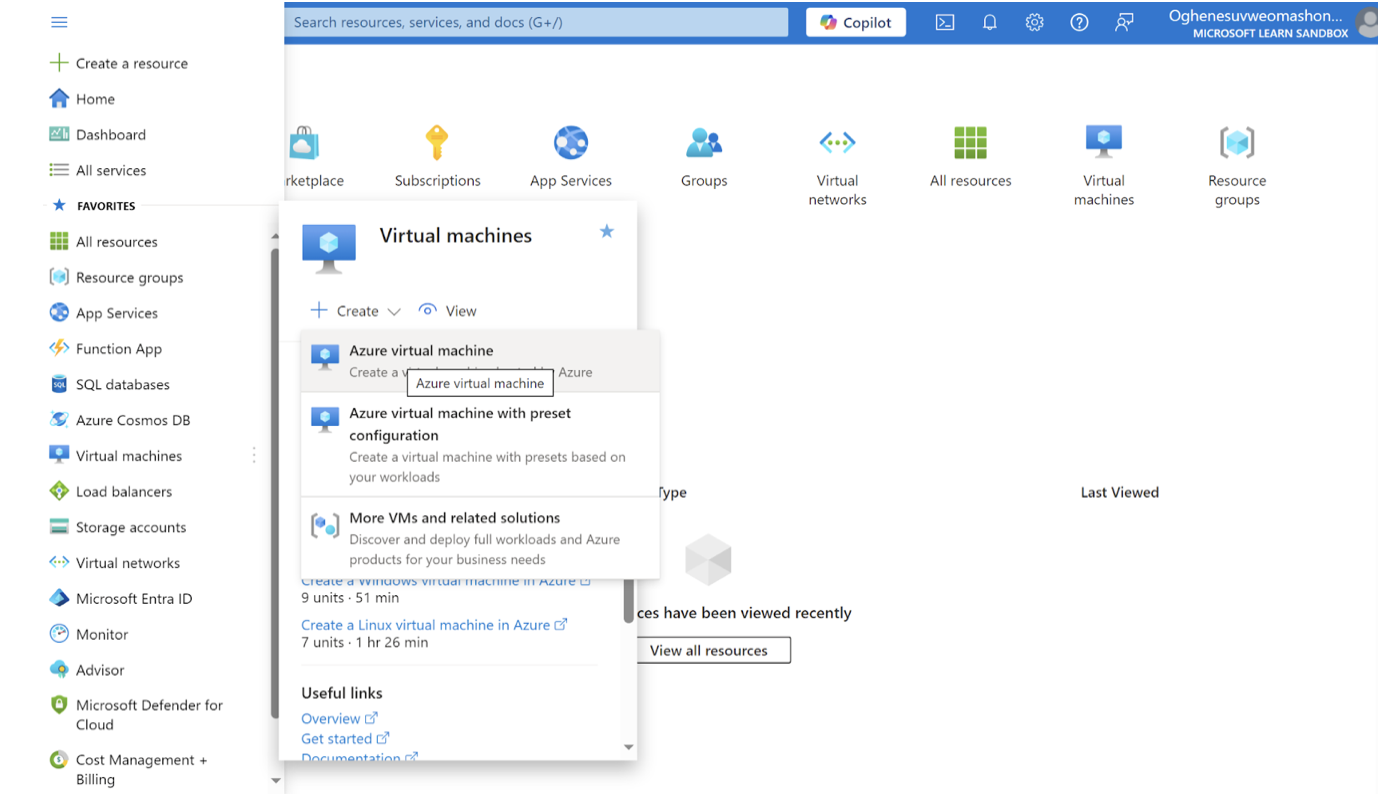Open the feedback icon in top bar
Screen dimensions: 1382x802
(1124, 22)
